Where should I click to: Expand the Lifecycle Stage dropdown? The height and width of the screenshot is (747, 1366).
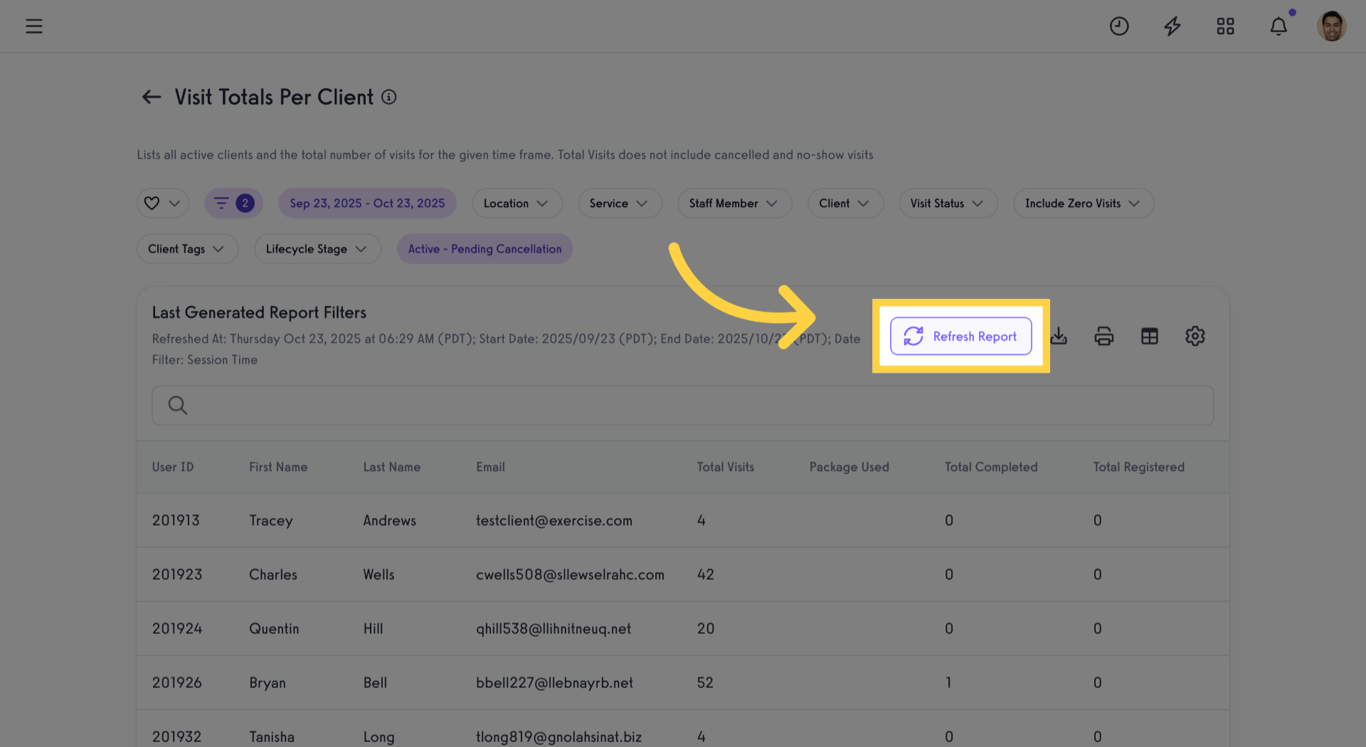(x=317, y=248)
